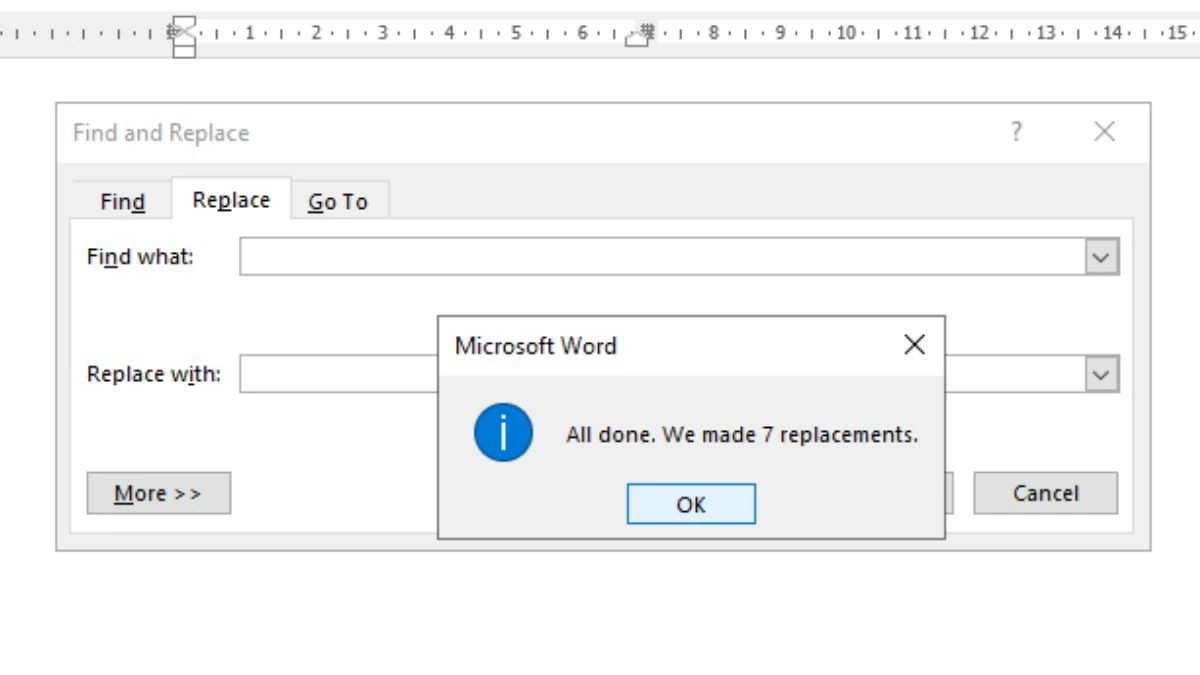
Task: Click the Find and Replace dialog title bar
Action: (400, 131)
